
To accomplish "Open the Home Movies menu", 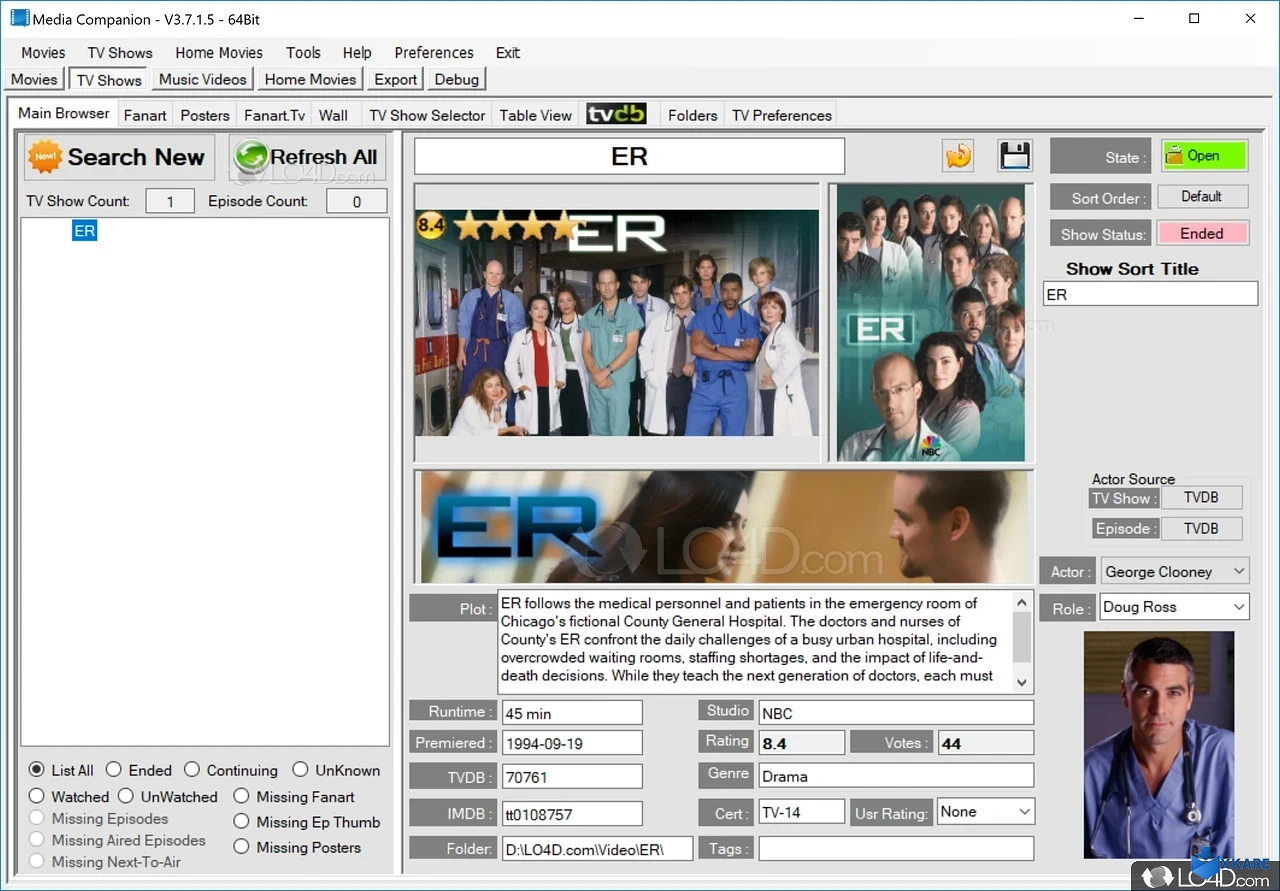I will click(x=219, y=53).
